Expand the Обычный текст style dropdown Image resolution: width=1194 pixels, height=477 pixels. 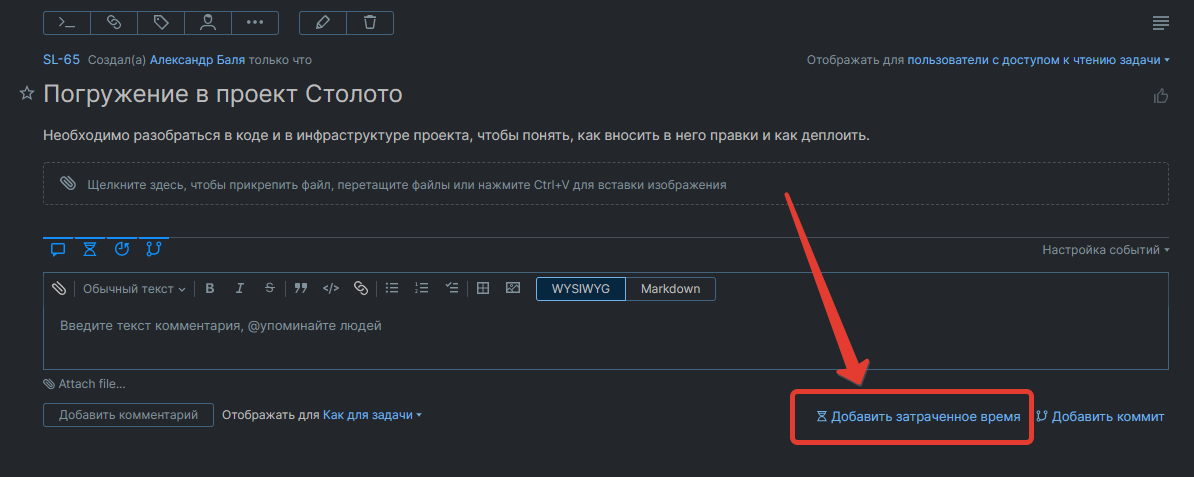134,289
